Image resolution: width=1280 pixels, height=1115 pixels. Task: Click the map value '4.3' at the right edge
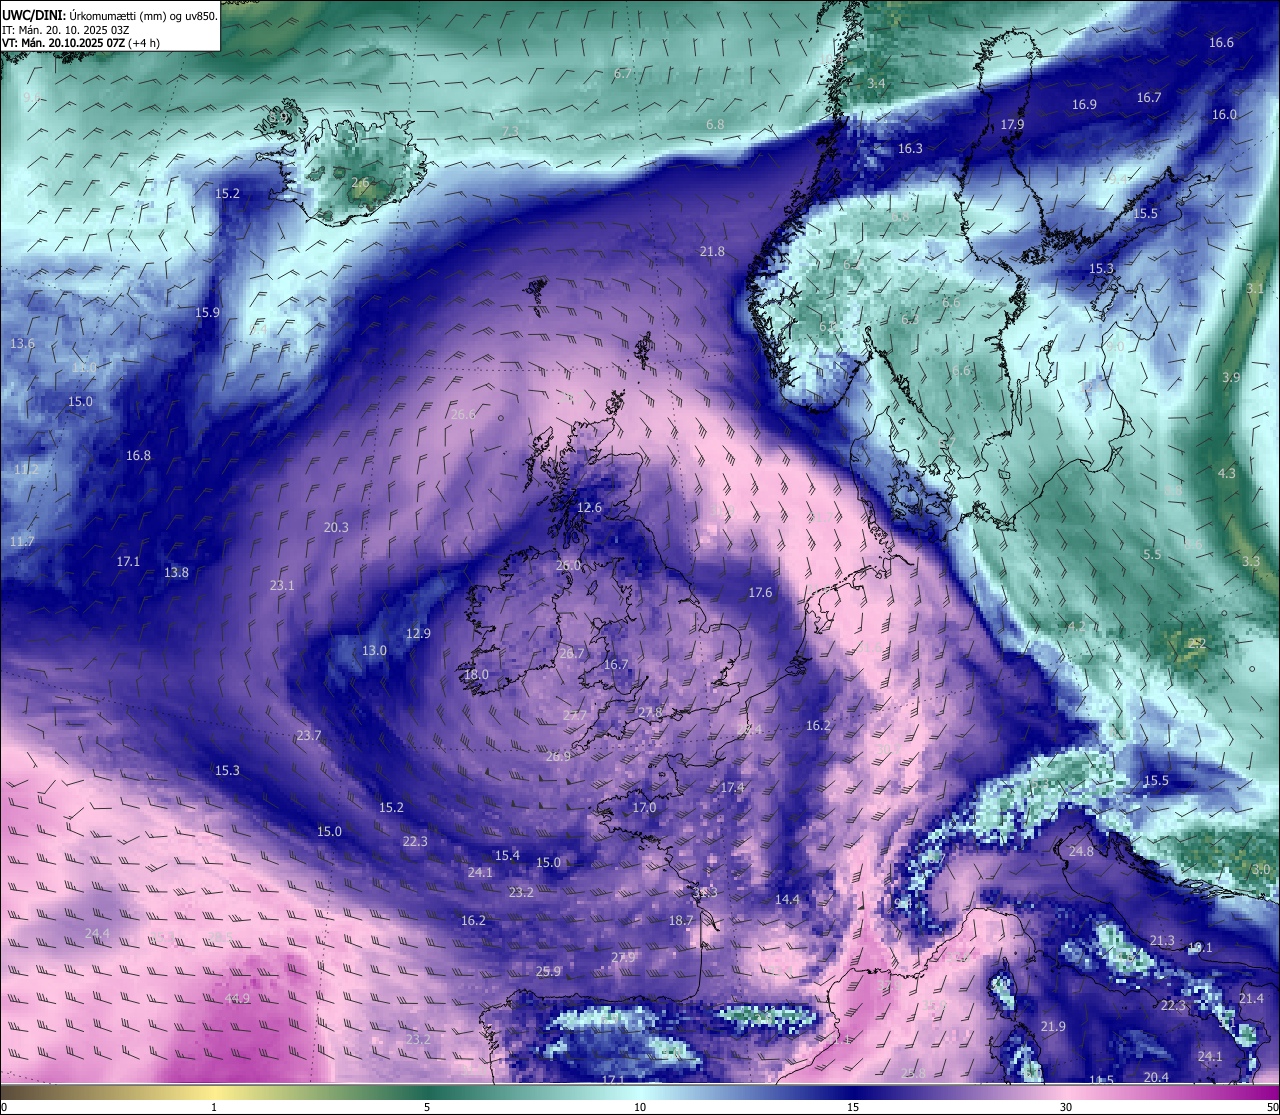pyautogui.click(x=1227, y=474)
